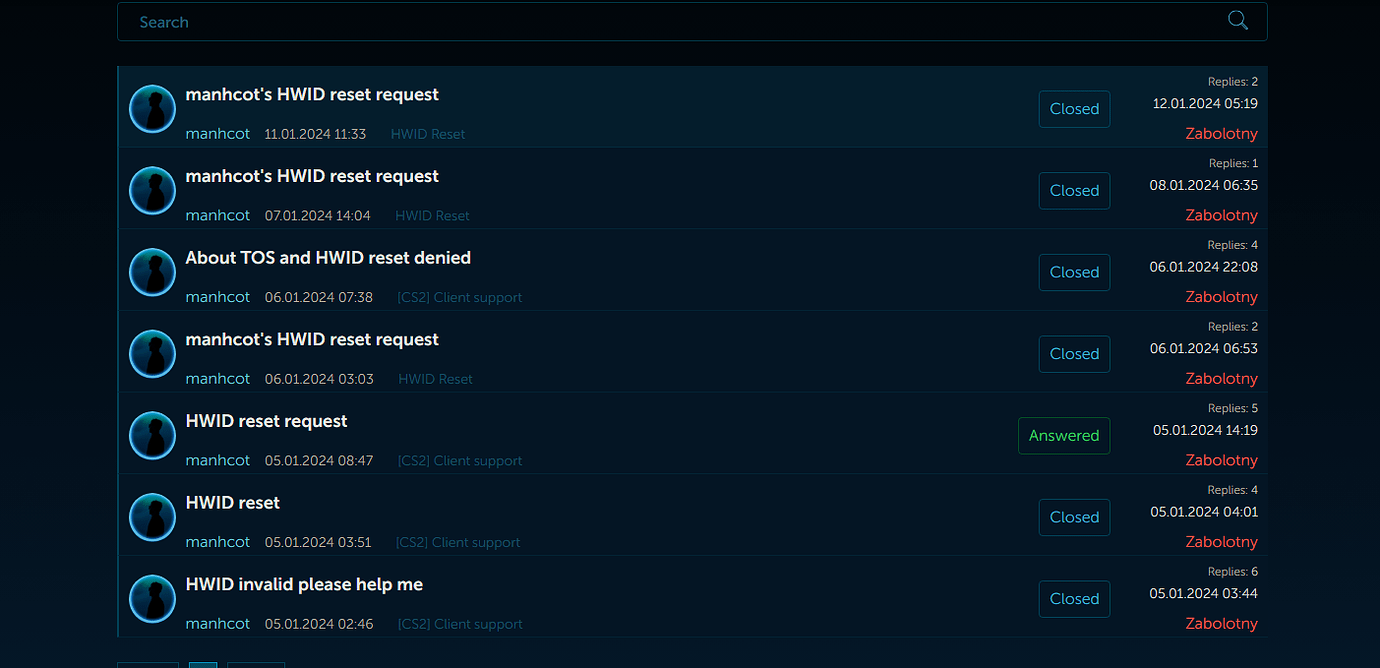The height and width of the screenshot is (668, 1380).
Task: Click the green Answered status badge
Action: click(x=1064, y=435)
